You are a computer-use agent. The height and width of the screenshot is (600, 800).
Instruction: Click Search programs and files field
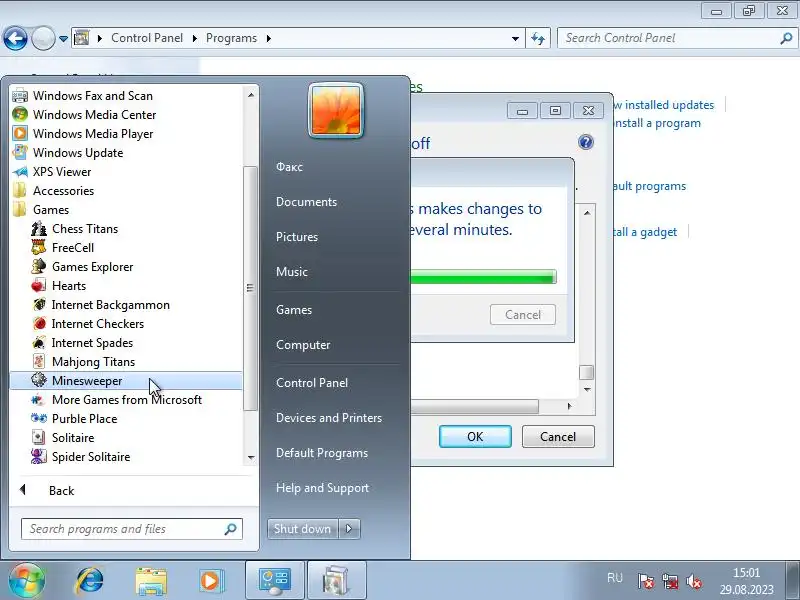tap(132, 529)
